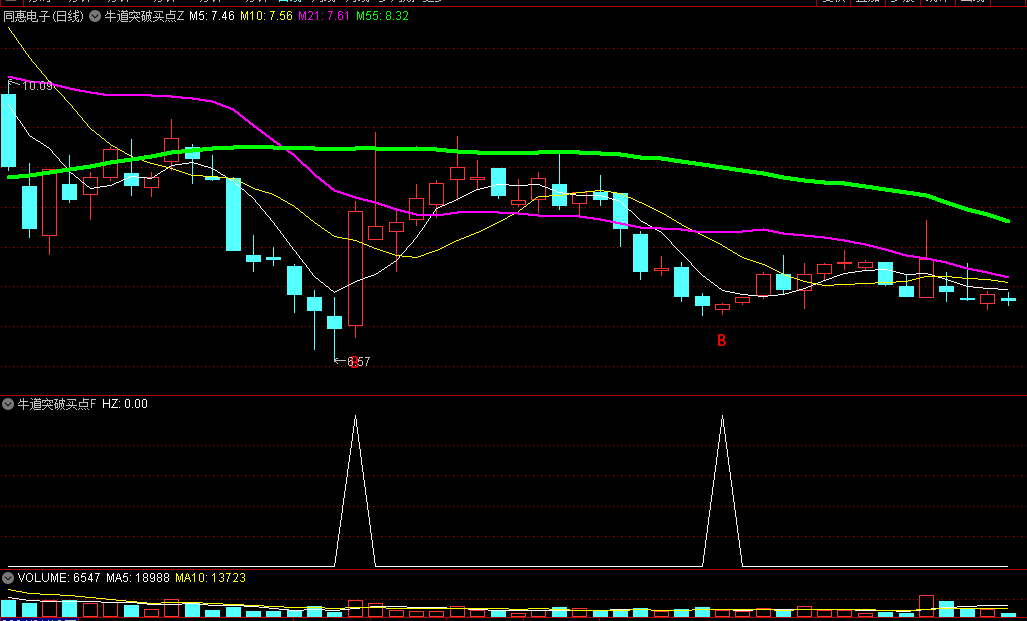Click the volume MA5: 18988 value

pyautogui.click(x=138, y=578)
